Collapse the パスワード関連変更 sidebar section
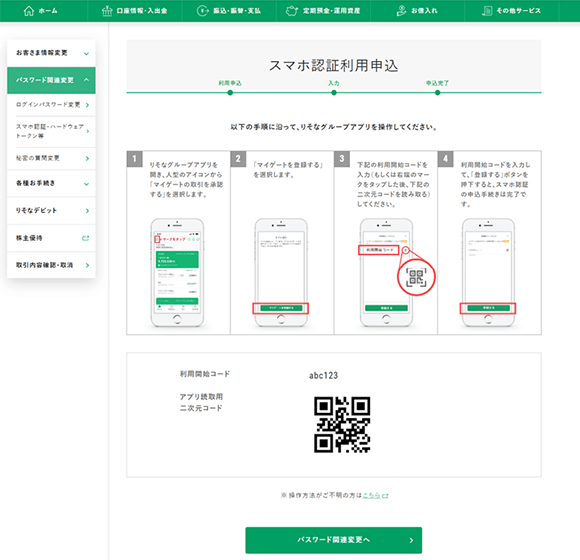Image resolution: width=580 pixels, height=560 pixels. pos(51,80)
